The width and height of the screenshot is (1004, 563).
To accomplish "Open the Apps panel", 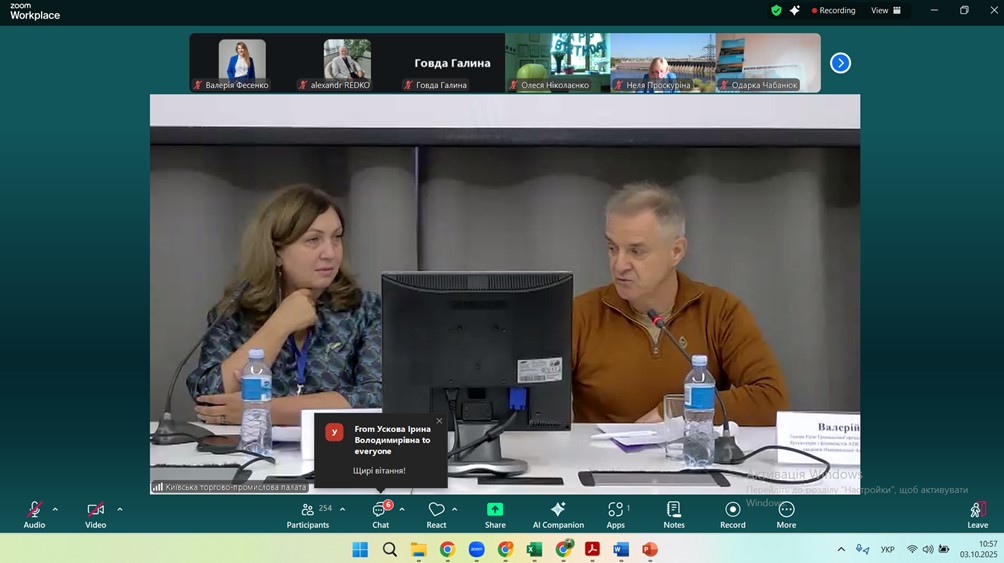I will 615,510.
